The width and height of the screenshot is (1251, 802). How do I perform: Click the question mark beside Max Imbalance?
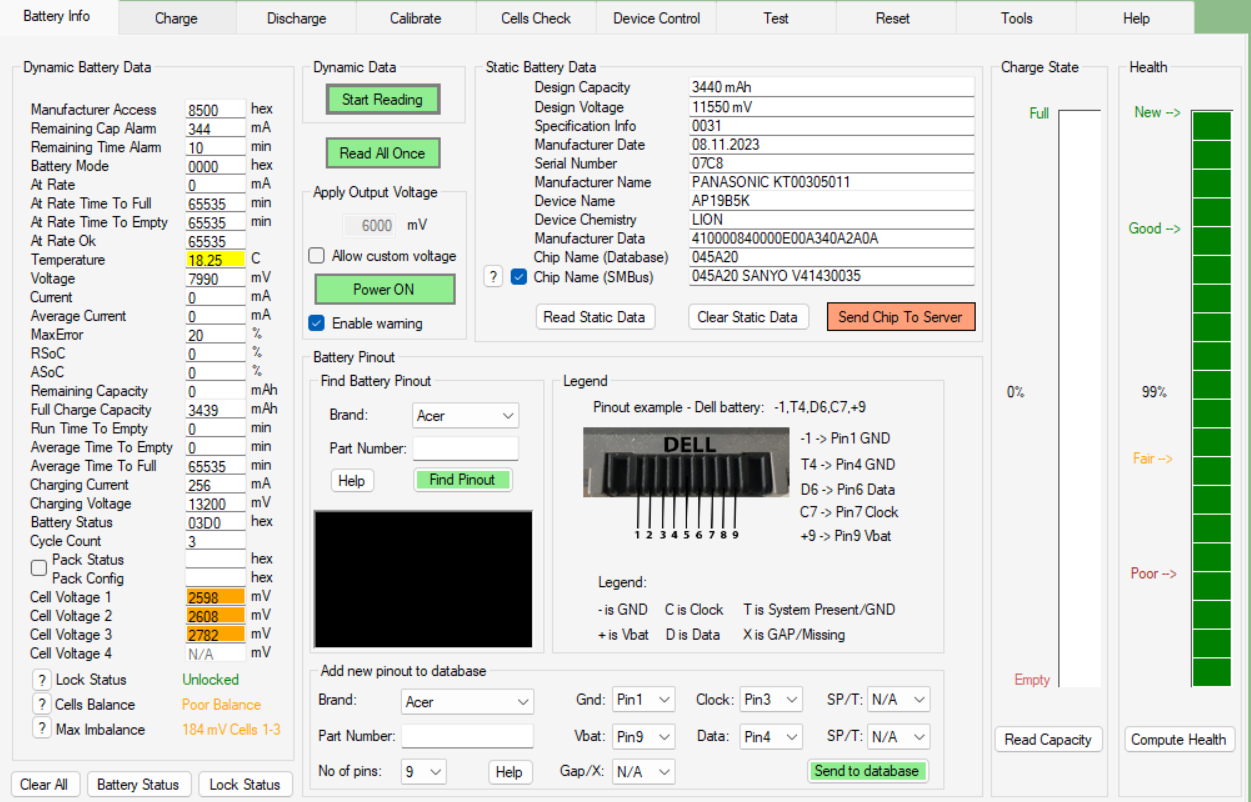(41, 729)
